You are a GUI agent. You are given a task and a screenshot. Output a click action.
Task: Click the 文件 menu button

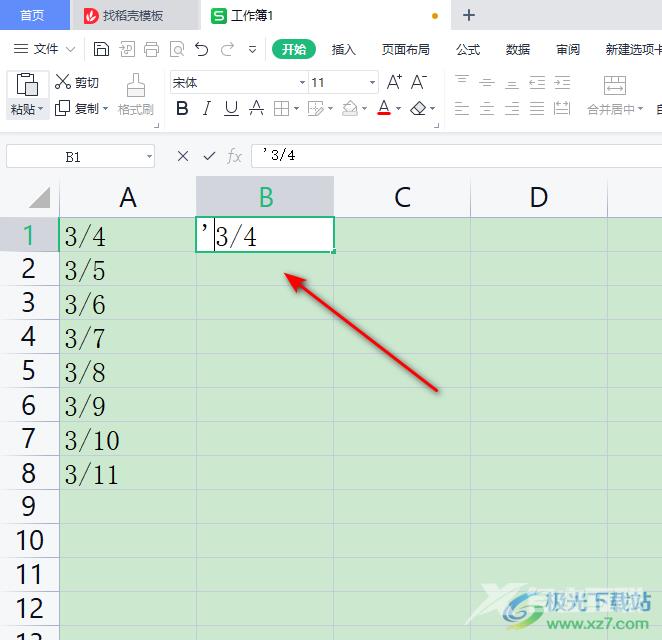tap(36, 49)
